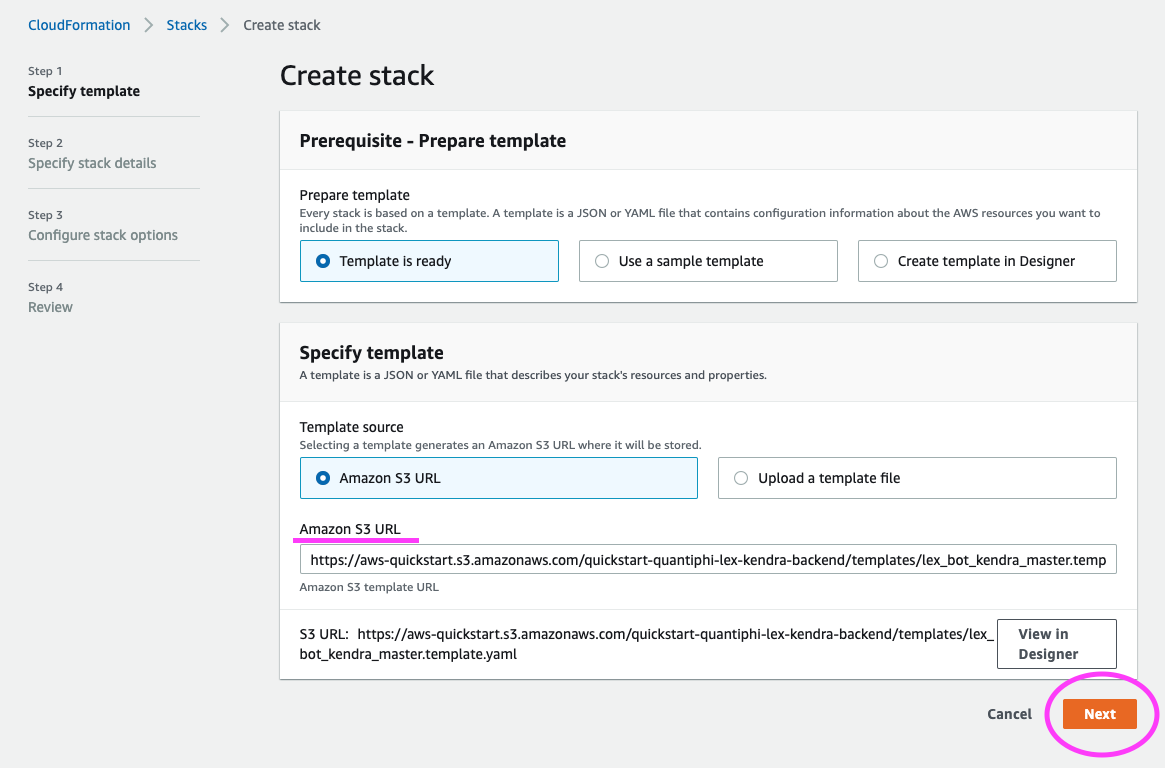Choose 'Upload a template file' option
The image size is (1165, 768).
point(741,478)
